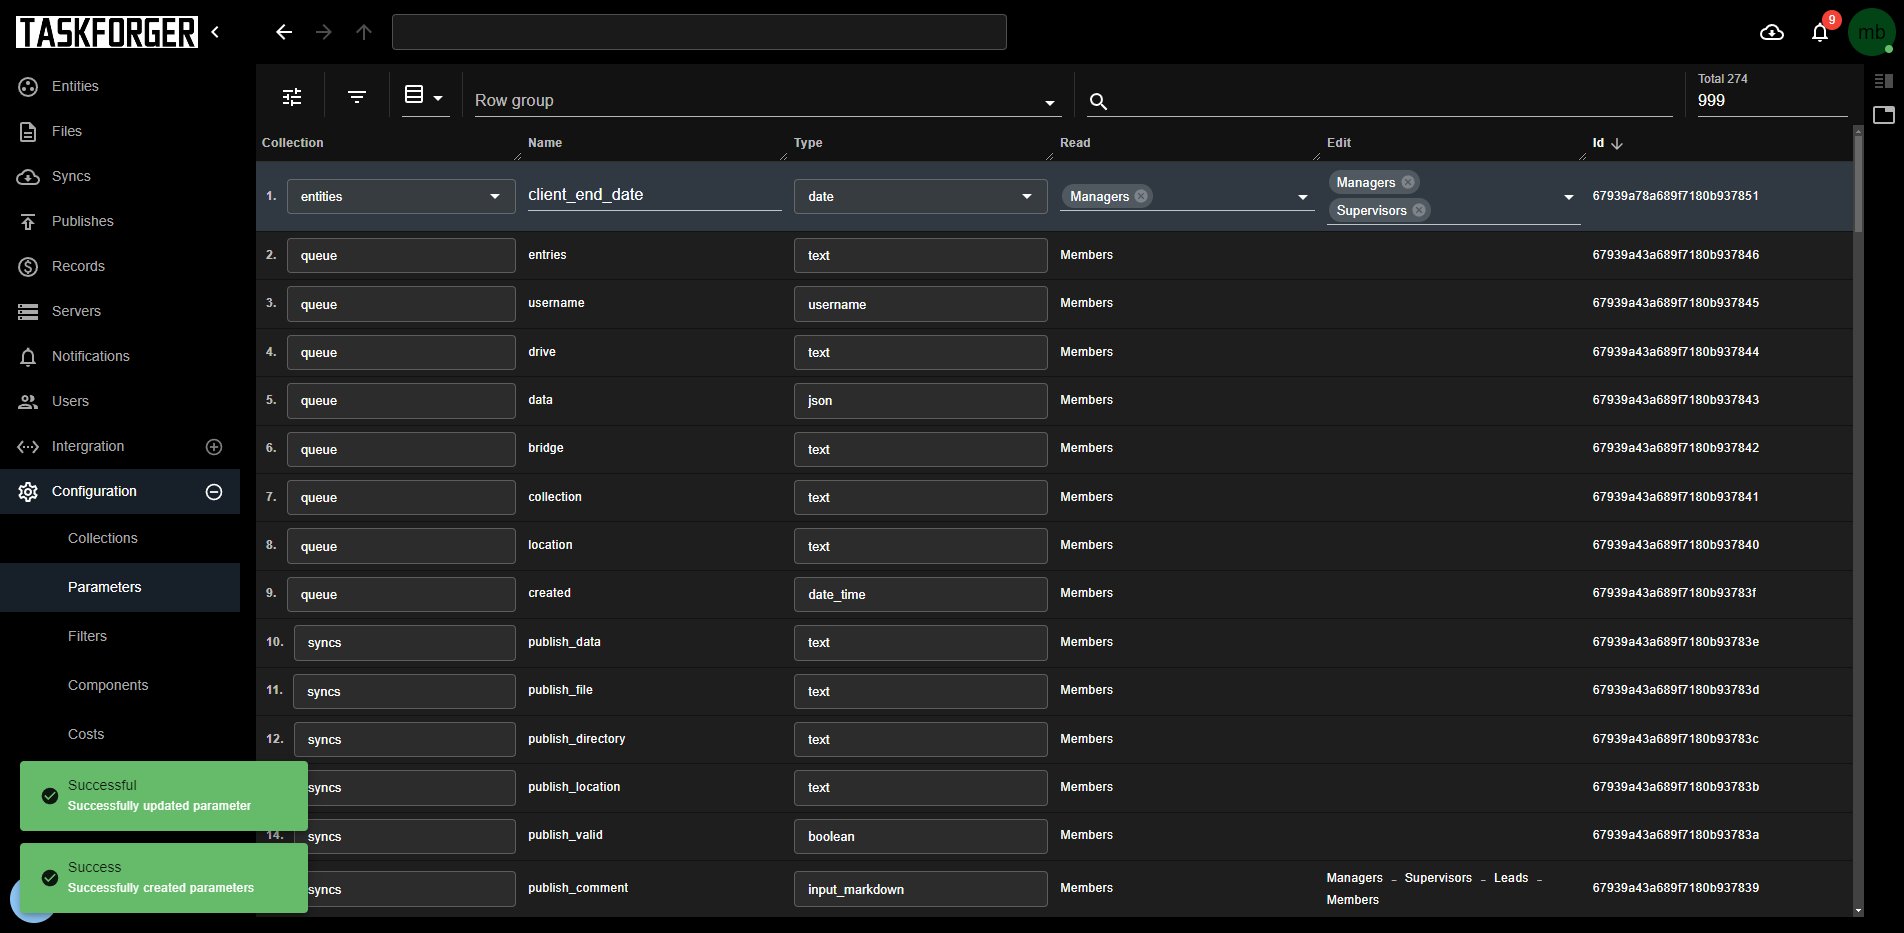Open Files in the sidebar
This screenshot has height=933, width=1904.
point(120,131)
